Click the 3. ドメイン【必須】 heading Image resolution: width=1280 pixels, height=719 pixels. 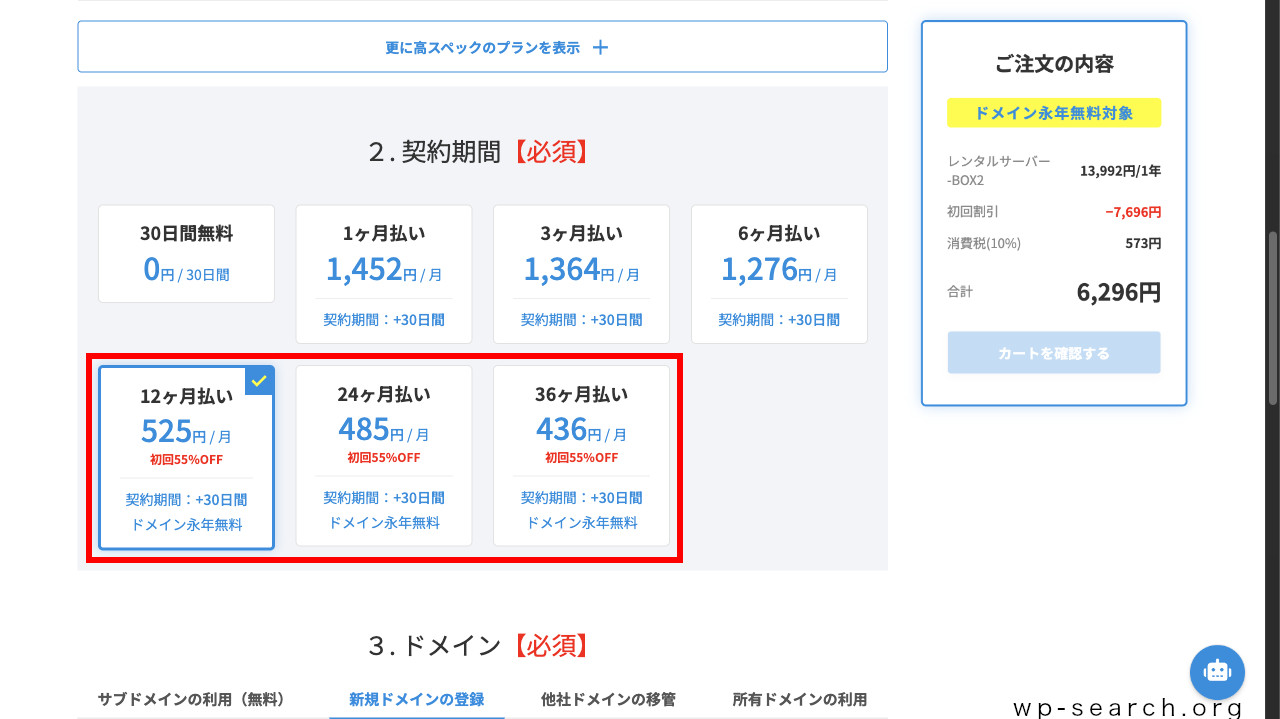tap(482, 646)
